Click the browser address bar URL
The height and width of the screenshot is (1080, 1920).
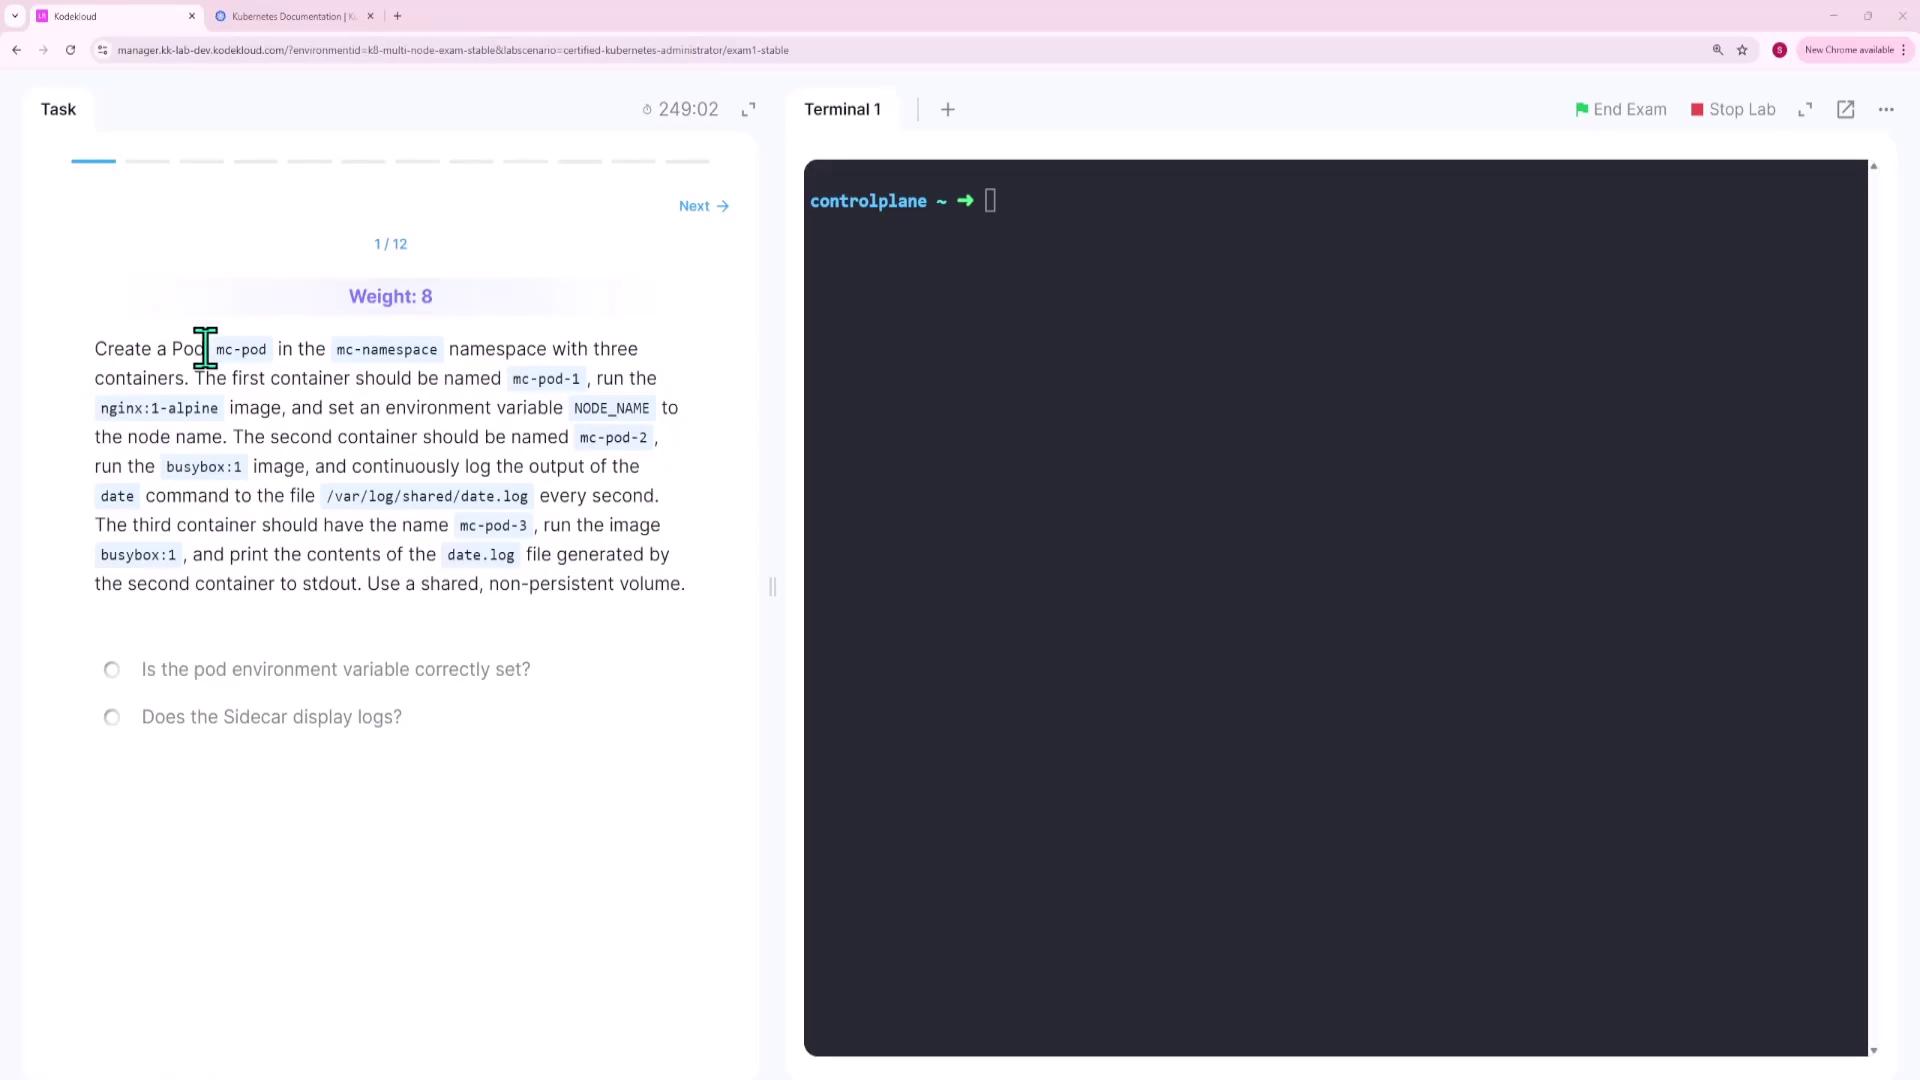point(452,50)
